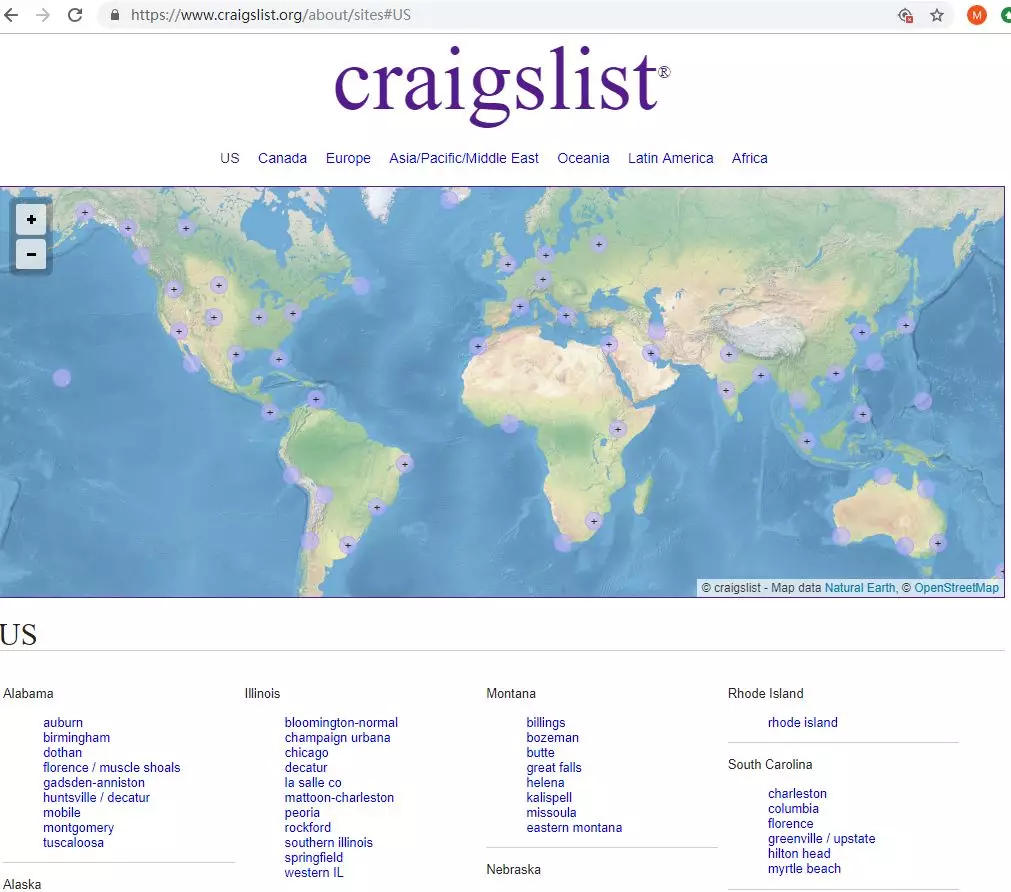This screenshot has height=892, width=1011.
Task: Open the gadsden-anniston link
Action: (x=94, y=782)
